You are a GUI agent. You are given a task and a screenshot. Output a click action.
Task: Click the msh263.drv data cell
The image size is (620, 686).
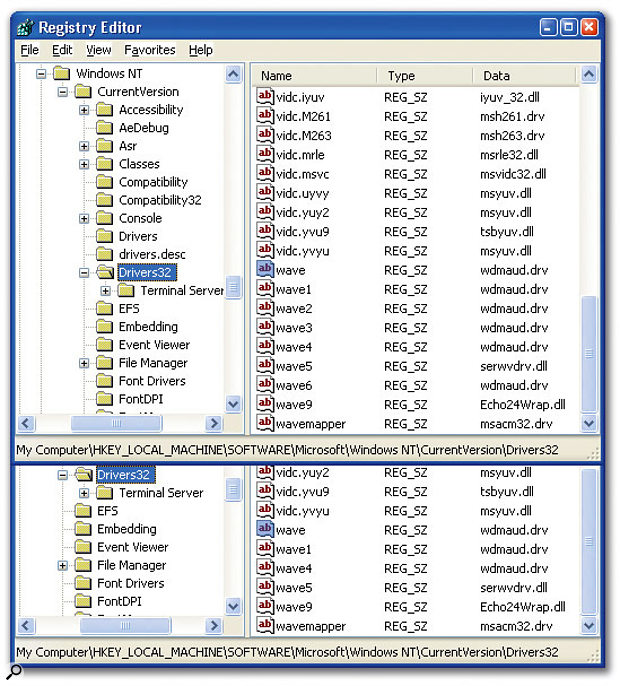(512, 136)
